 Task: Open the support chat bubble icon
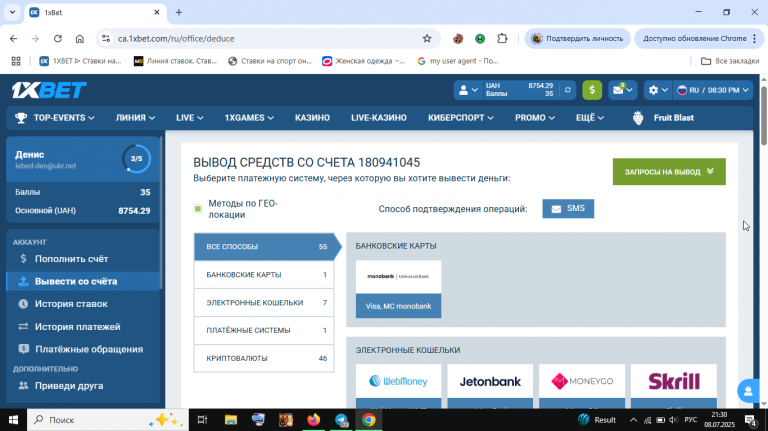tap(748, 391)
